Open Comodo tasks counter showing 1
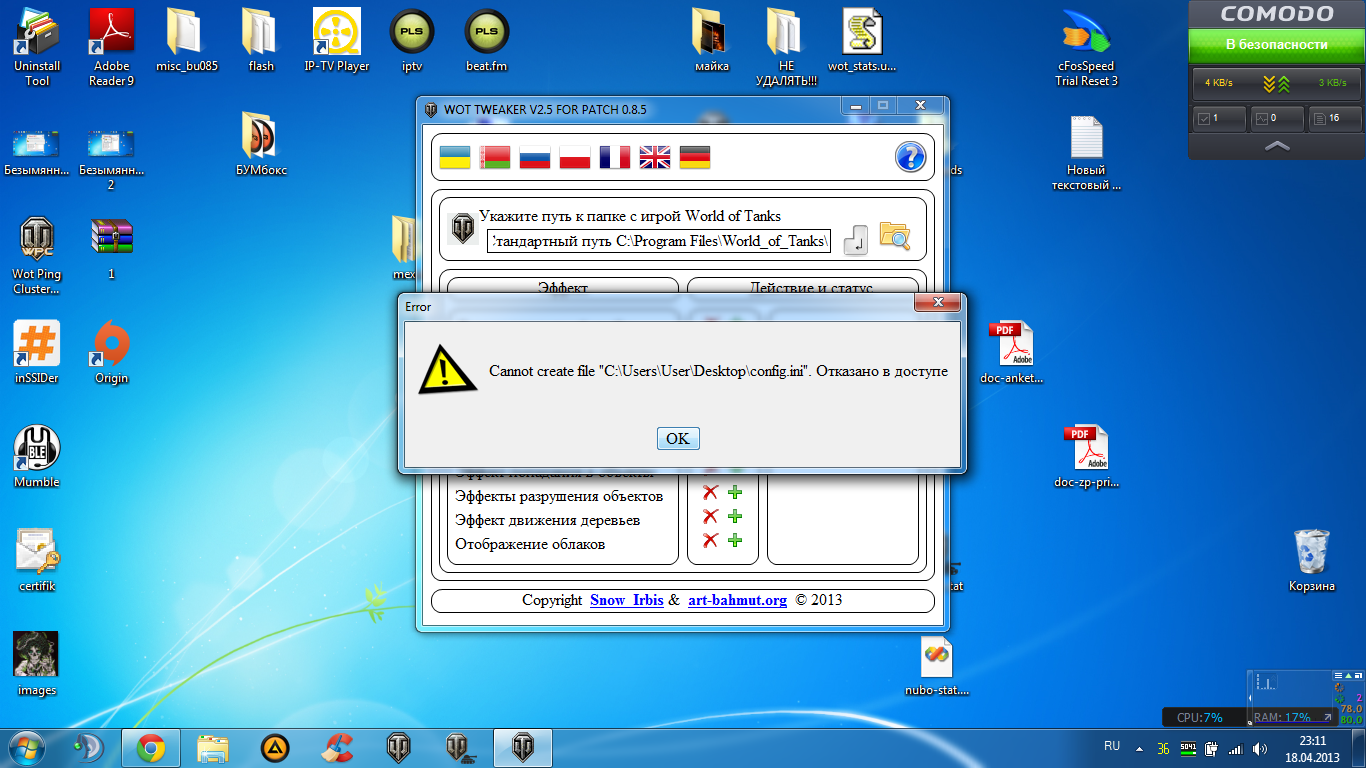1366x768 pixels. 1219,118
